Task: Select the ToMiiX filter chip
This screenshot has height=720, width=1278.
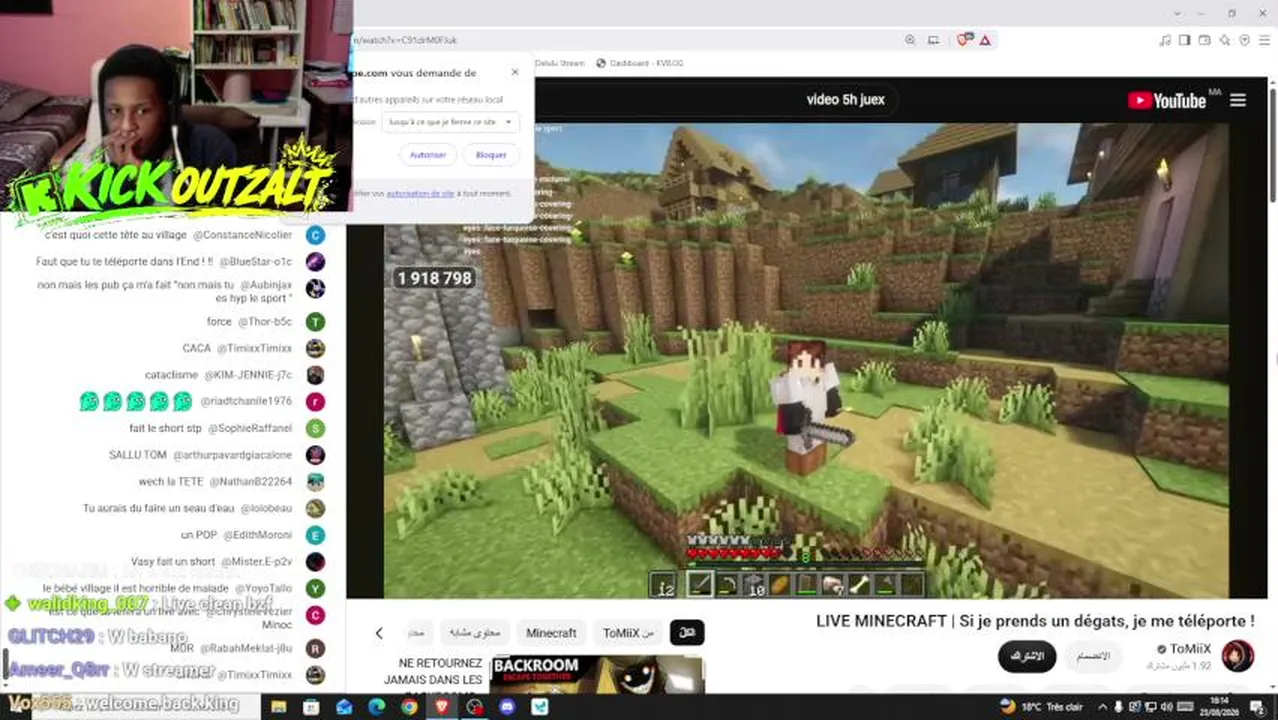Action: pyautogui.click(x=628, y=633)
